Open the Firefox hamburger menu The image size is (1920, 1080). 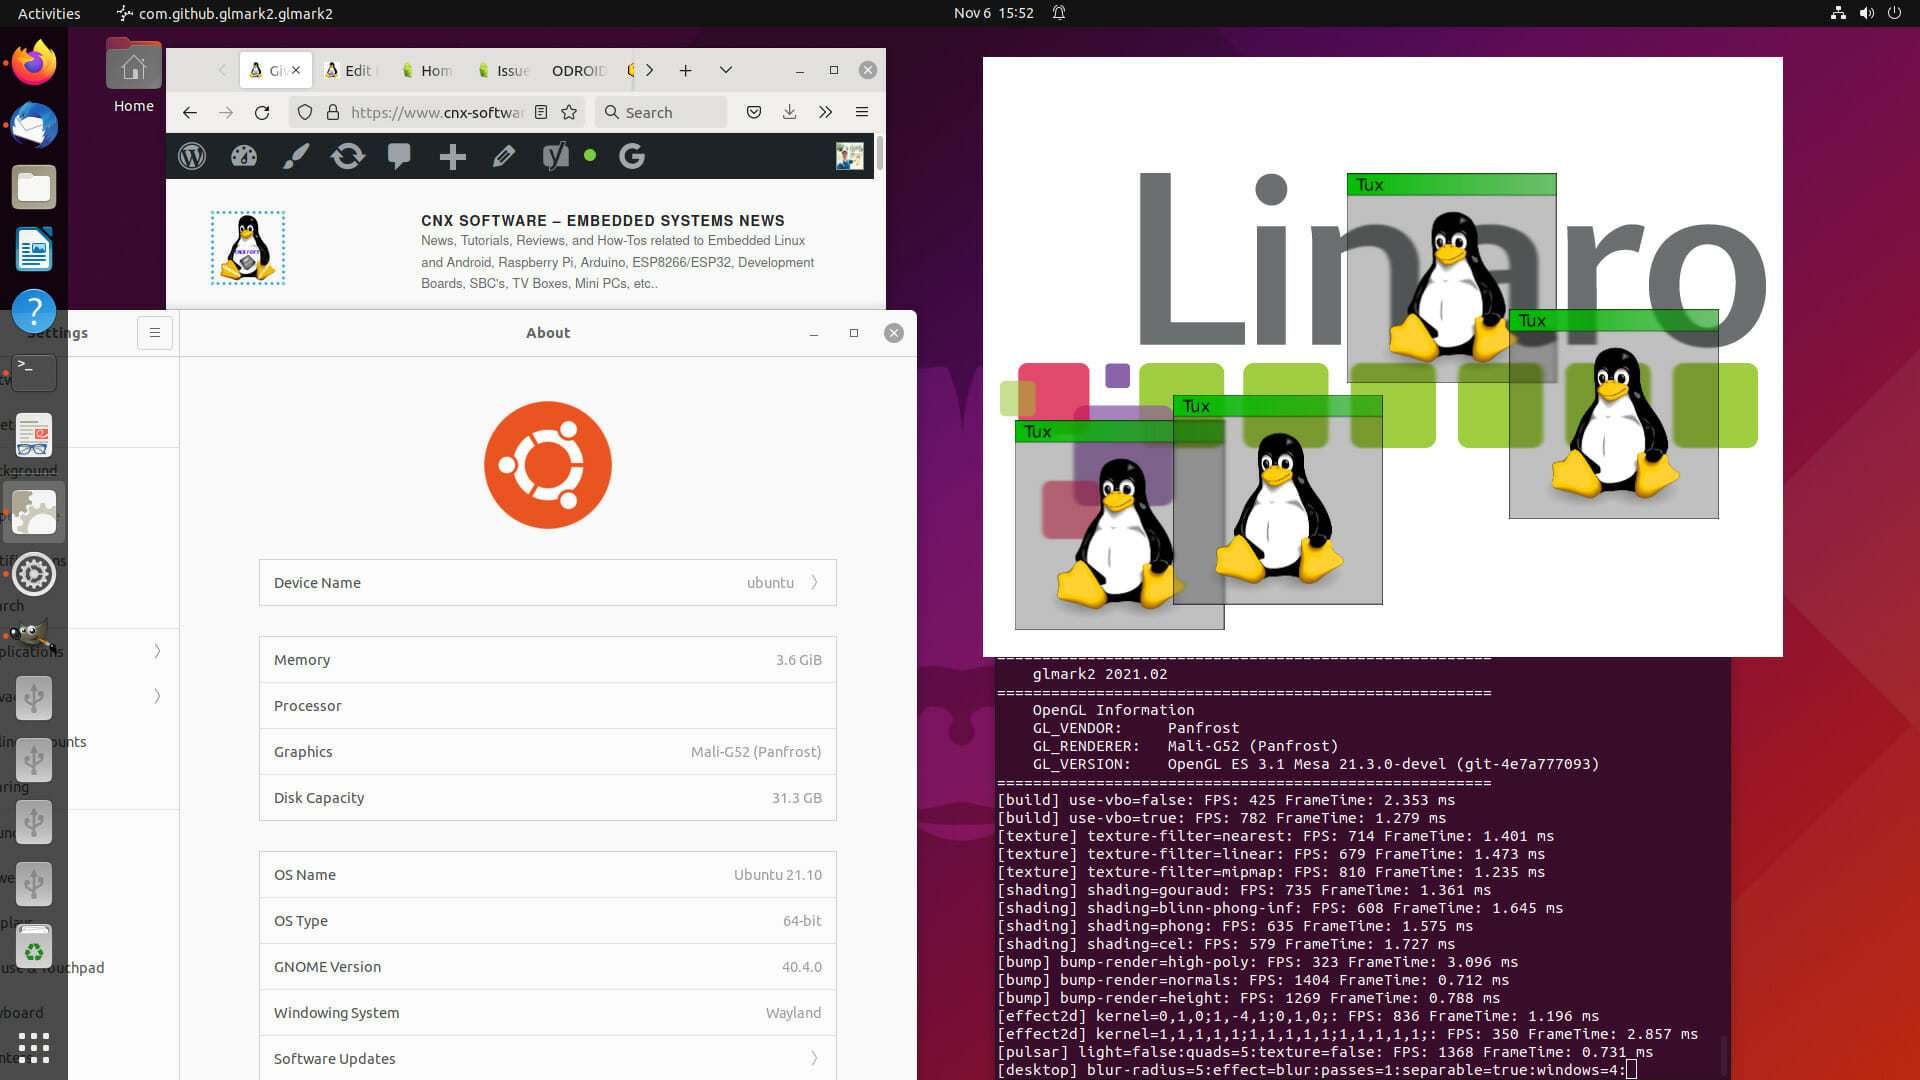pyautogui.click(x=861, y=112)
